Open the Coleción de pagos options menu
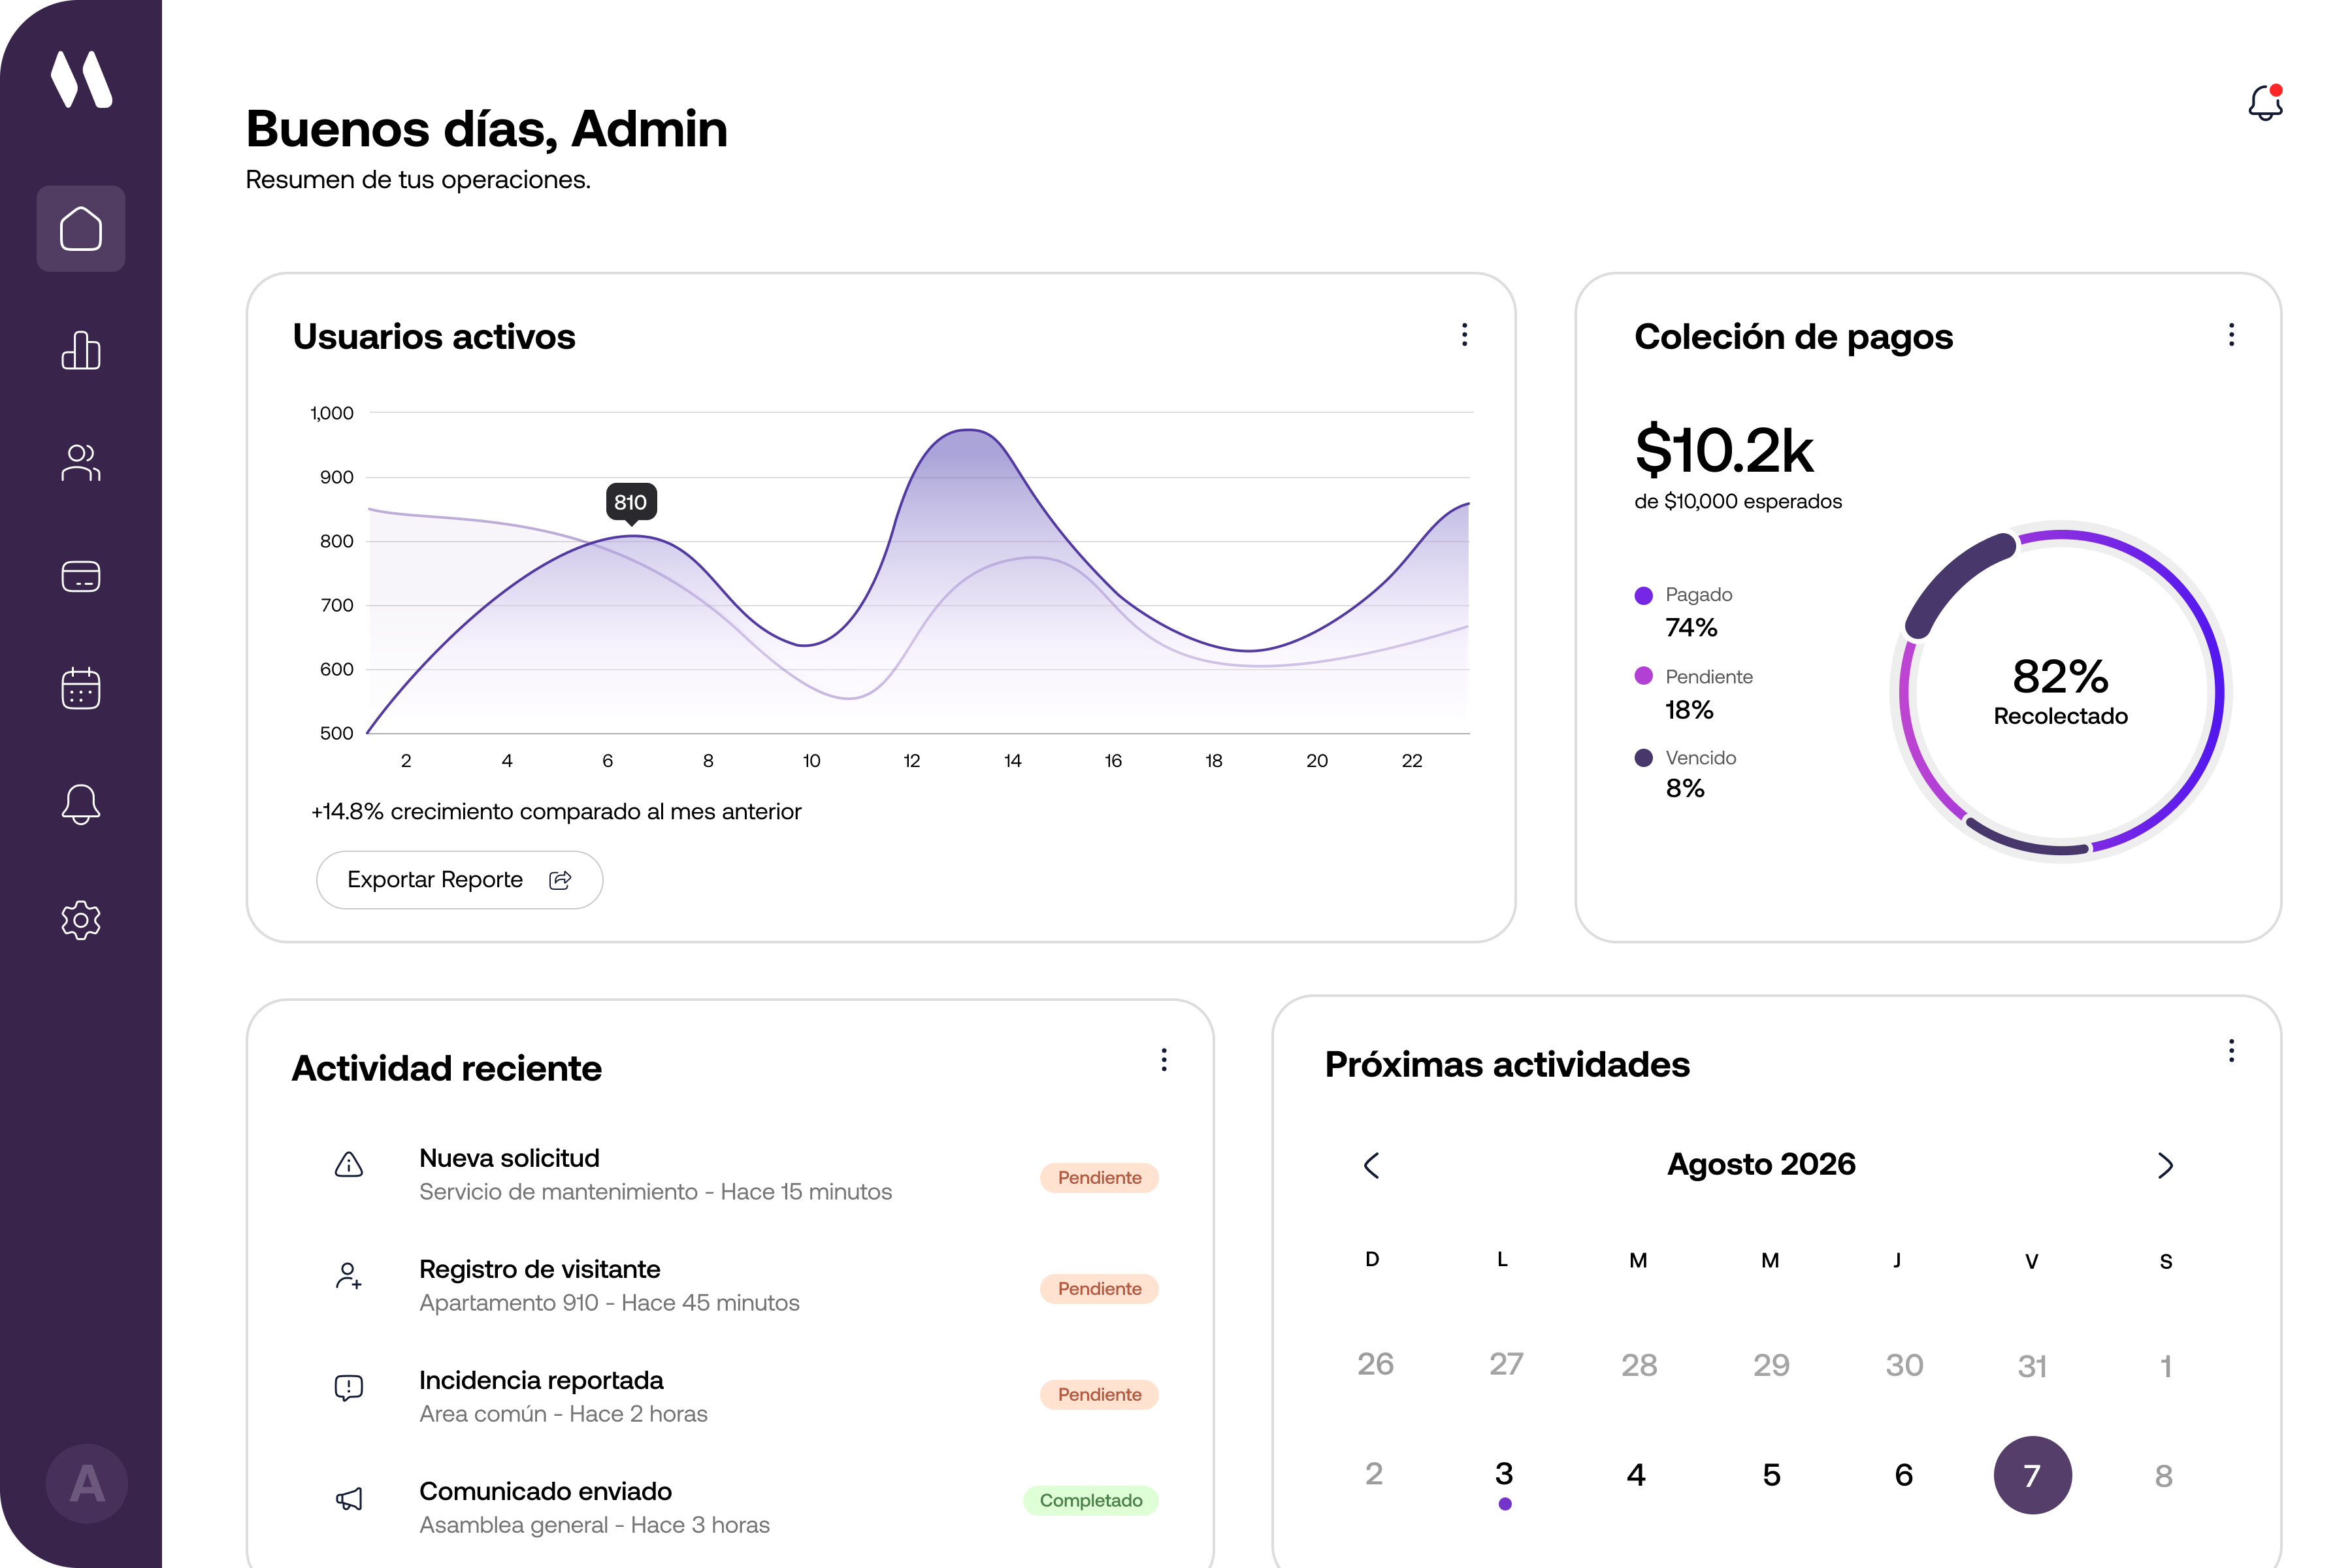2352x1568 pixels. pos(2232,335)
